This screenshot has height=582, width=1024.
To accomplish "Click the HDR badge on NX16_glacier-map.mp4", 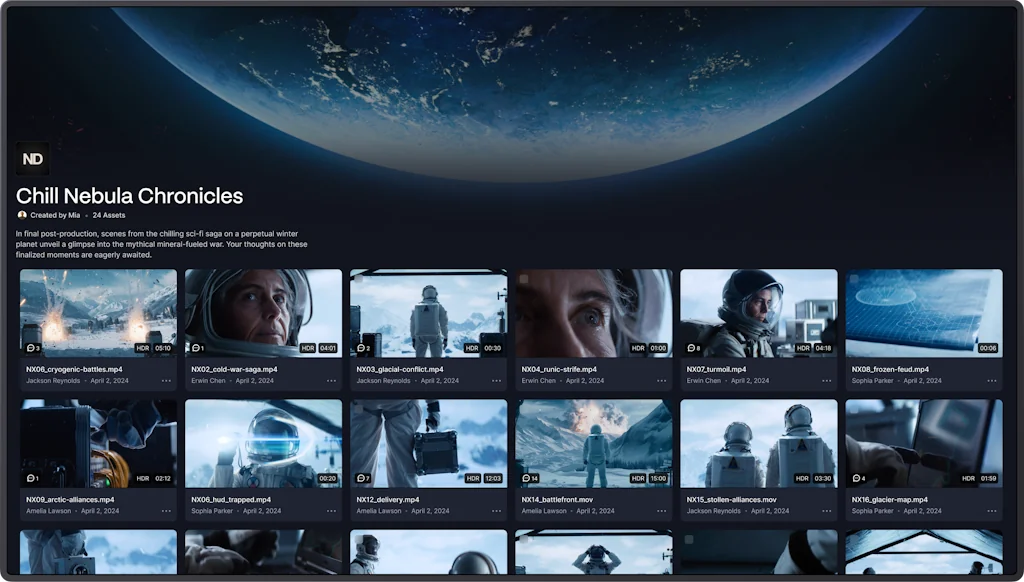I will (968, 478).
